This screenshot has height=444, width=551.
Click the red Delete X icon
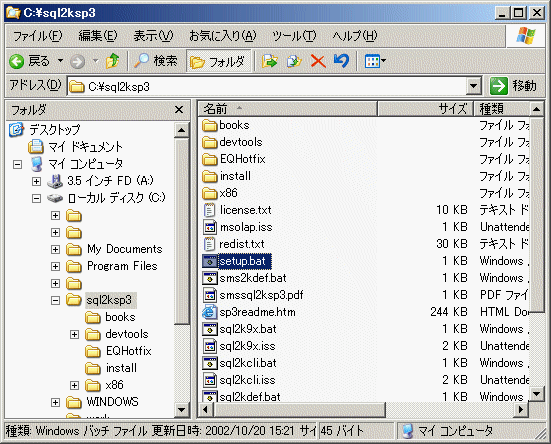pos(318,61)
